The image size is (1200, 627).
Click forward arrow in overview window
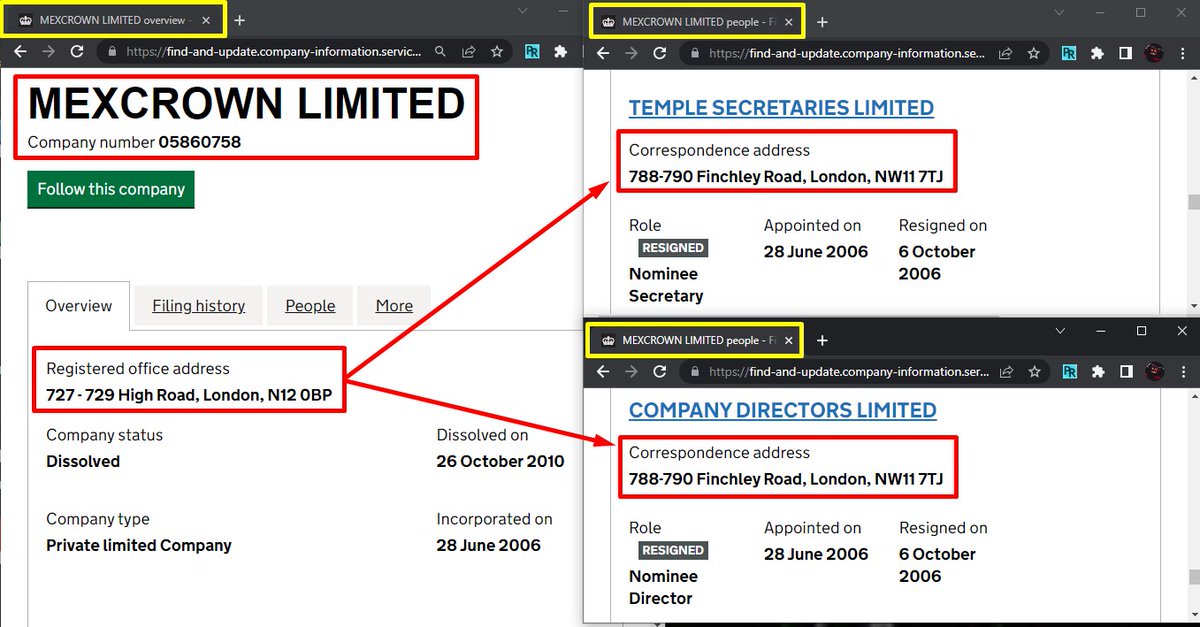point(48,51)
